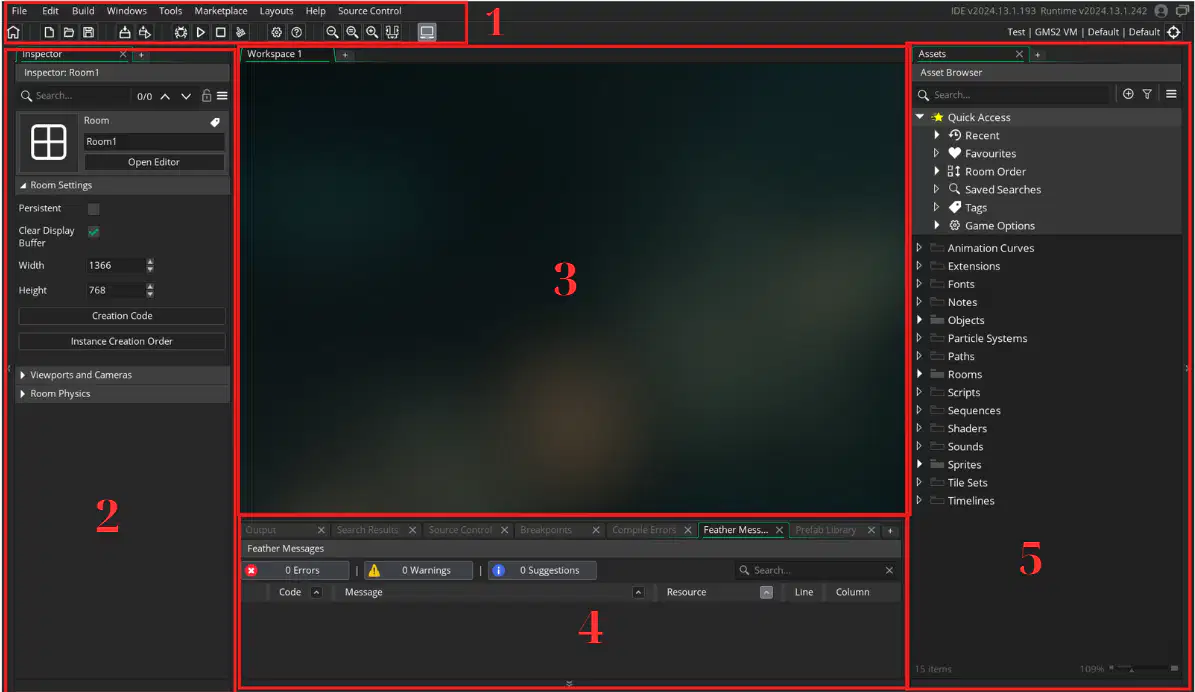Open the Start Page home icon
Screen dimensions: 1195x692
[13, 32]
